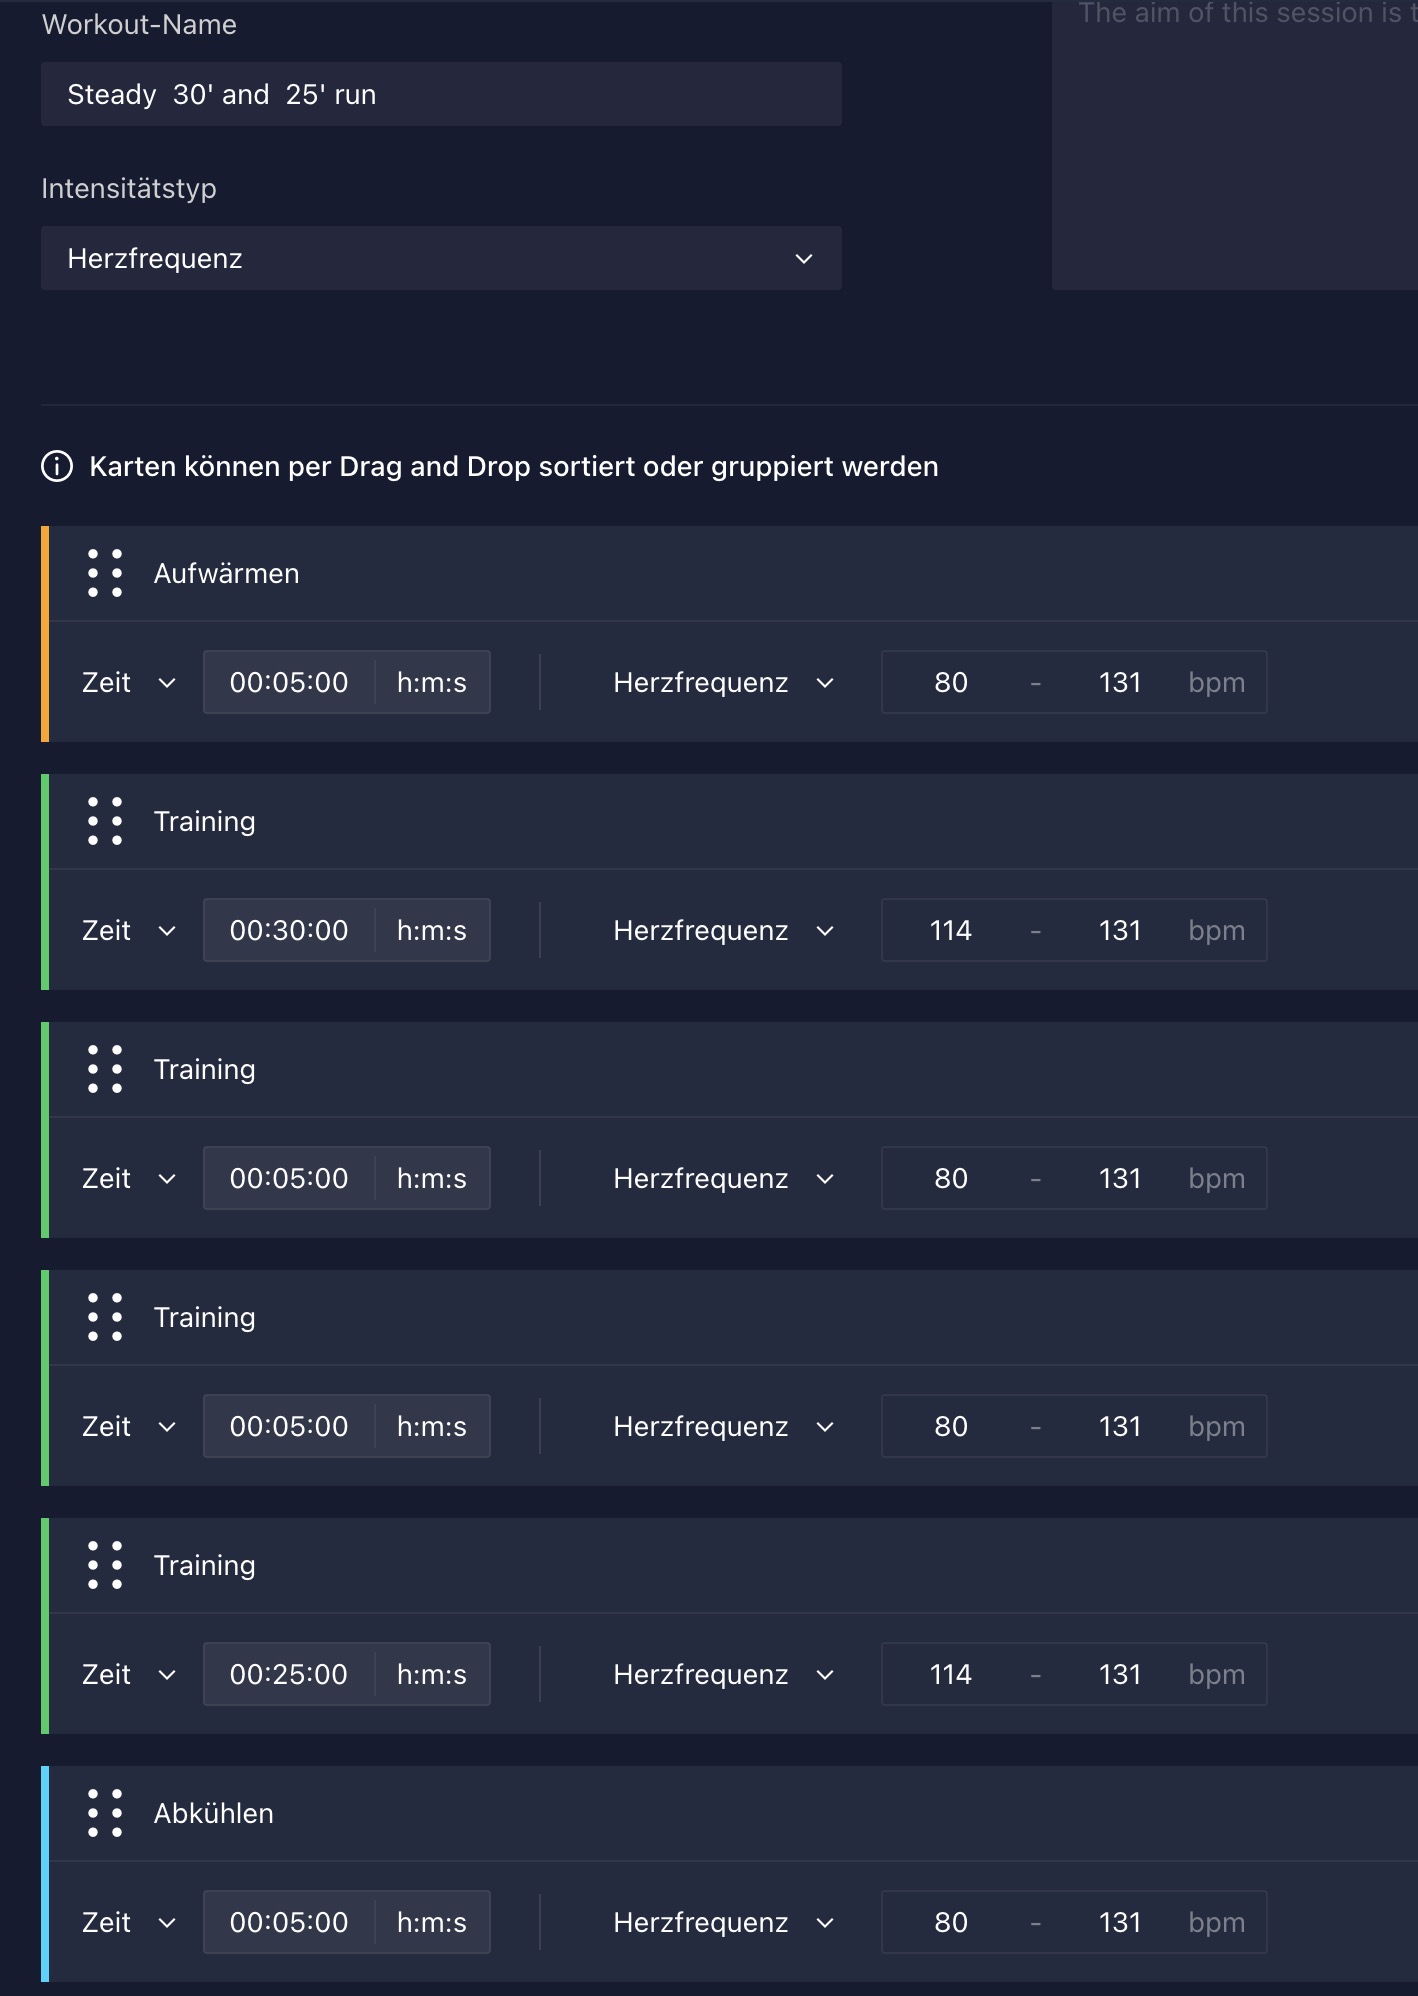Click the 80 minimum bpm field in Aufwärmen
1418x1996 pixels.
950,683
